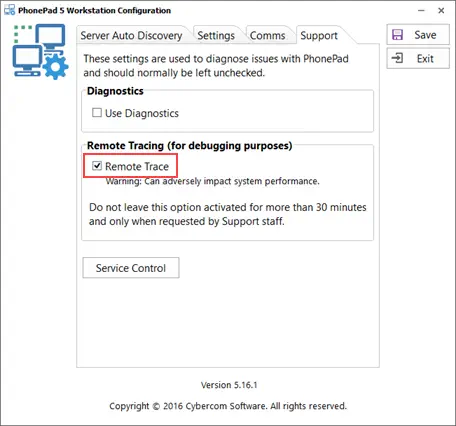Switch to the Settings tab
This screenshot has height=426, width=456.
[216, 35]
